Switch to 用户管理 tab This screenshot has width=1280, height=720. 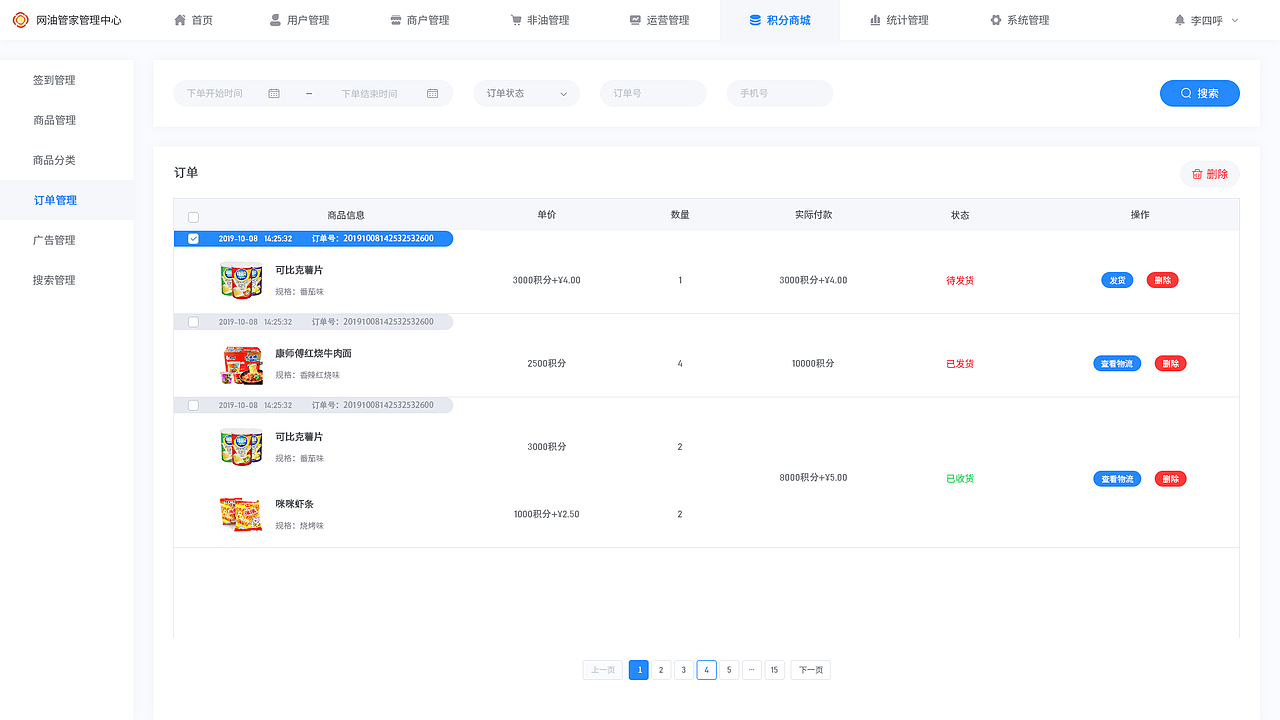[x=299, y=20]
